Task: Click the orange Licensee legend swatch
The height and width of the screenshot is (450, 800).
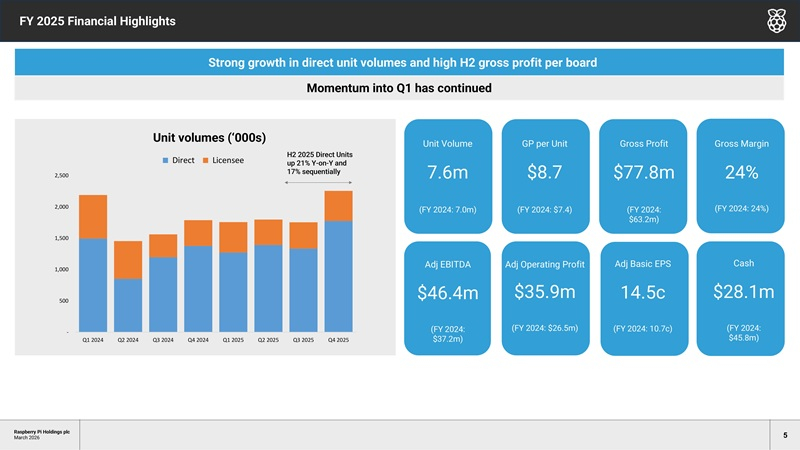Action: pyautogui.click(x=205, y=160)
